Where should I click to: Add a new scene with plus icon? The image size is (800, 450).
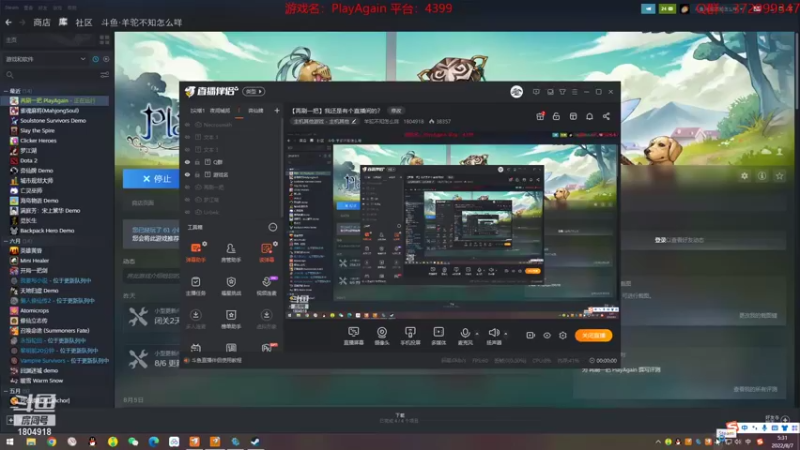277,110
